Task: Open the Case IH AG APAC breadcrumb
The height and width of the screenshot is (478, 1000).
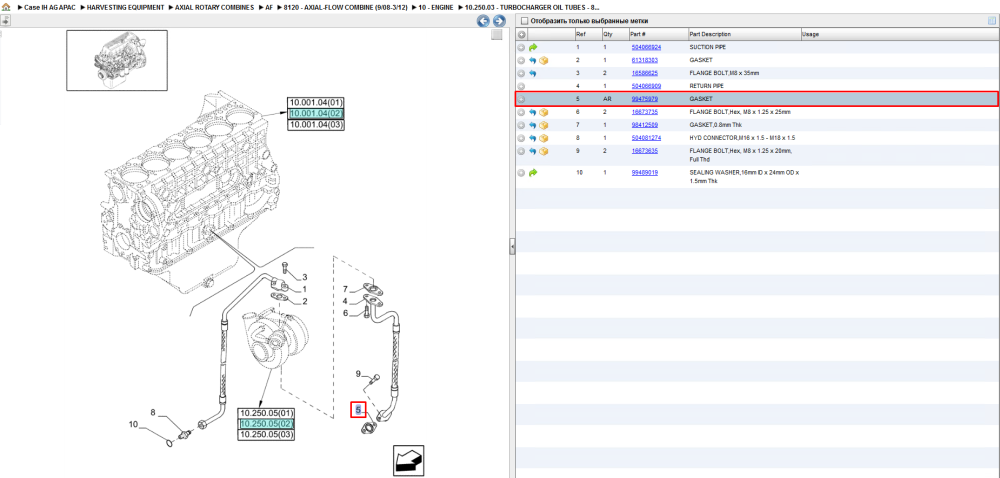Action: (50, 7)
